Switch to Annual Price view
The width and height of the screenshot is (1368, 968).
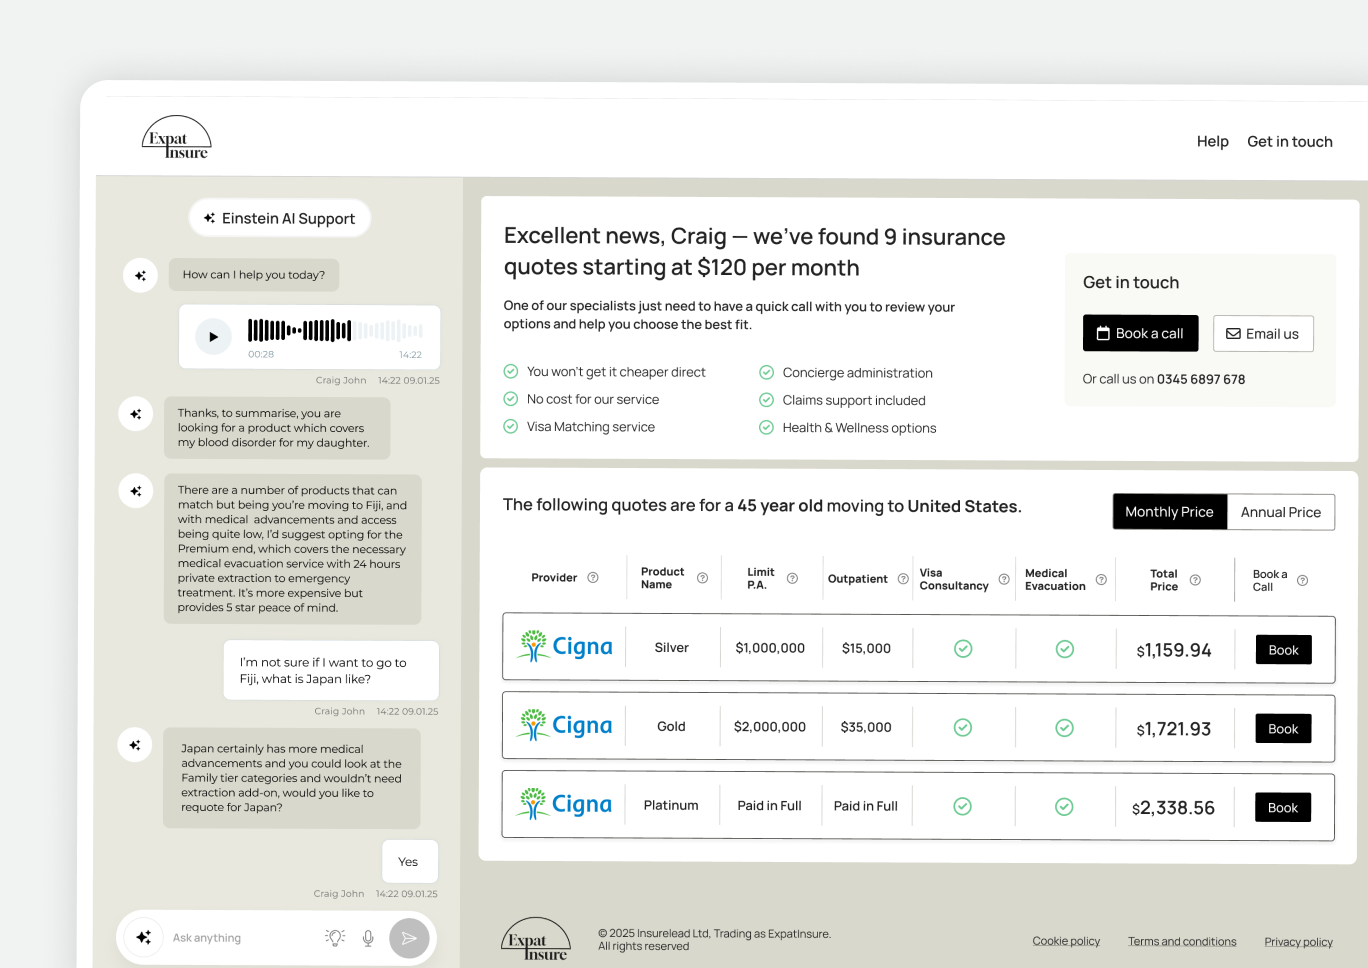click(x=1280, y=512)
